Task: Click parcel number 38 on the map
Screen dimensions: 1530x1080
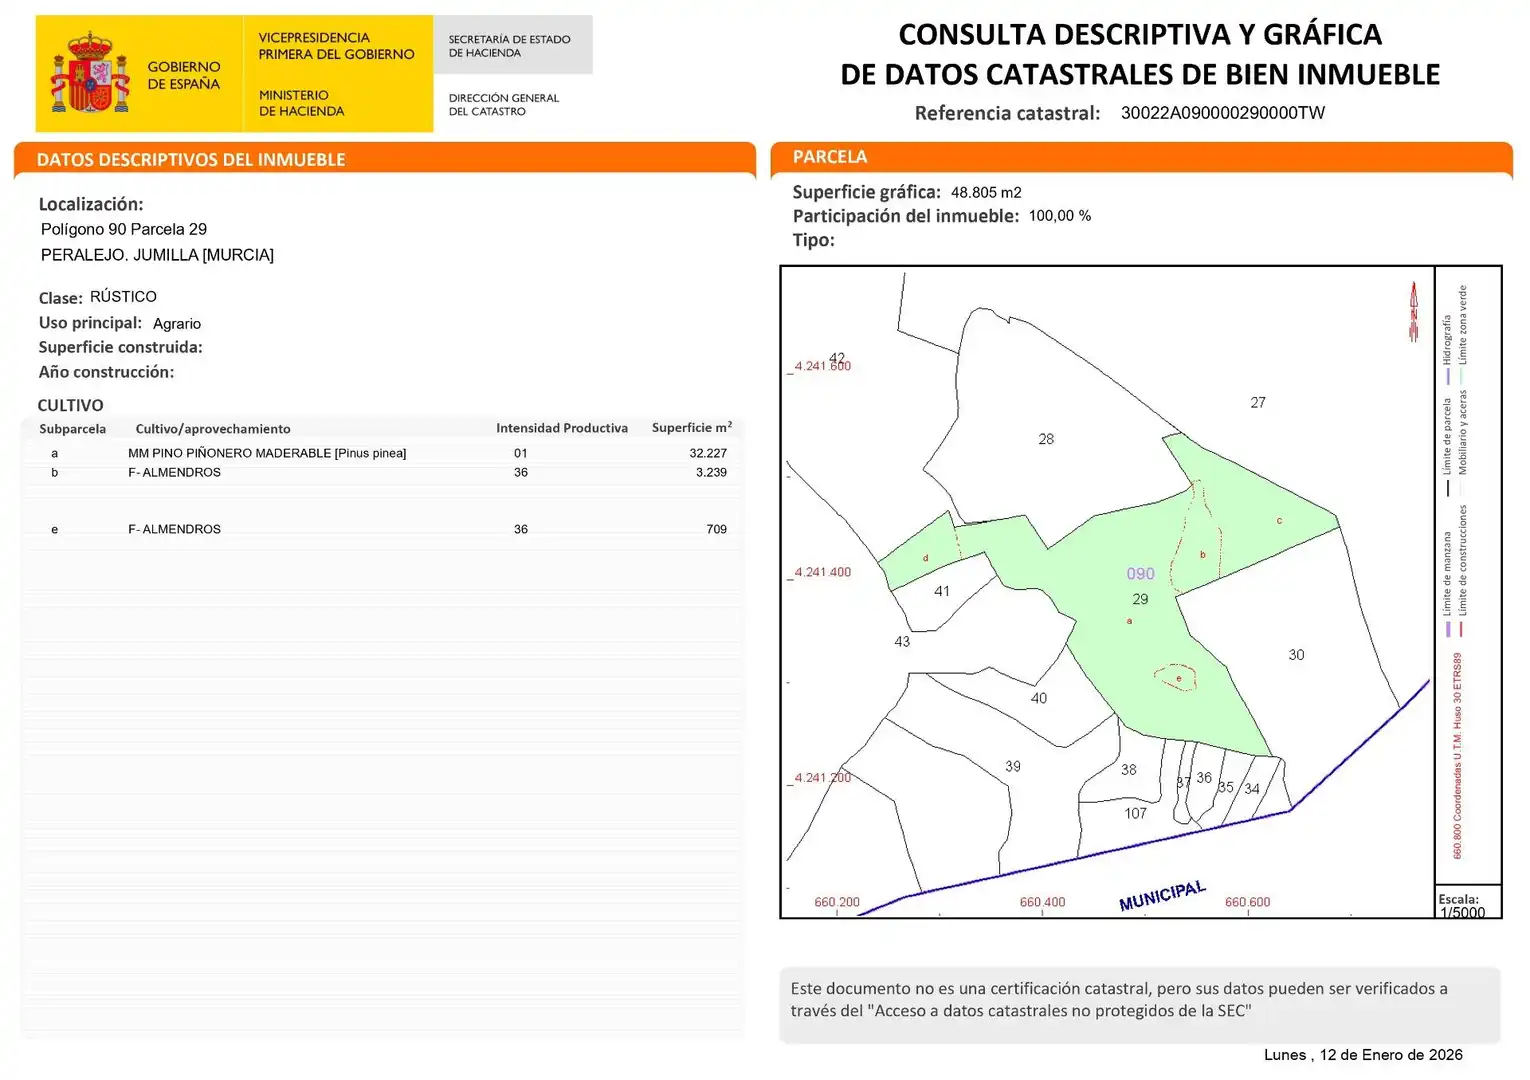Action: (1129, 770)
